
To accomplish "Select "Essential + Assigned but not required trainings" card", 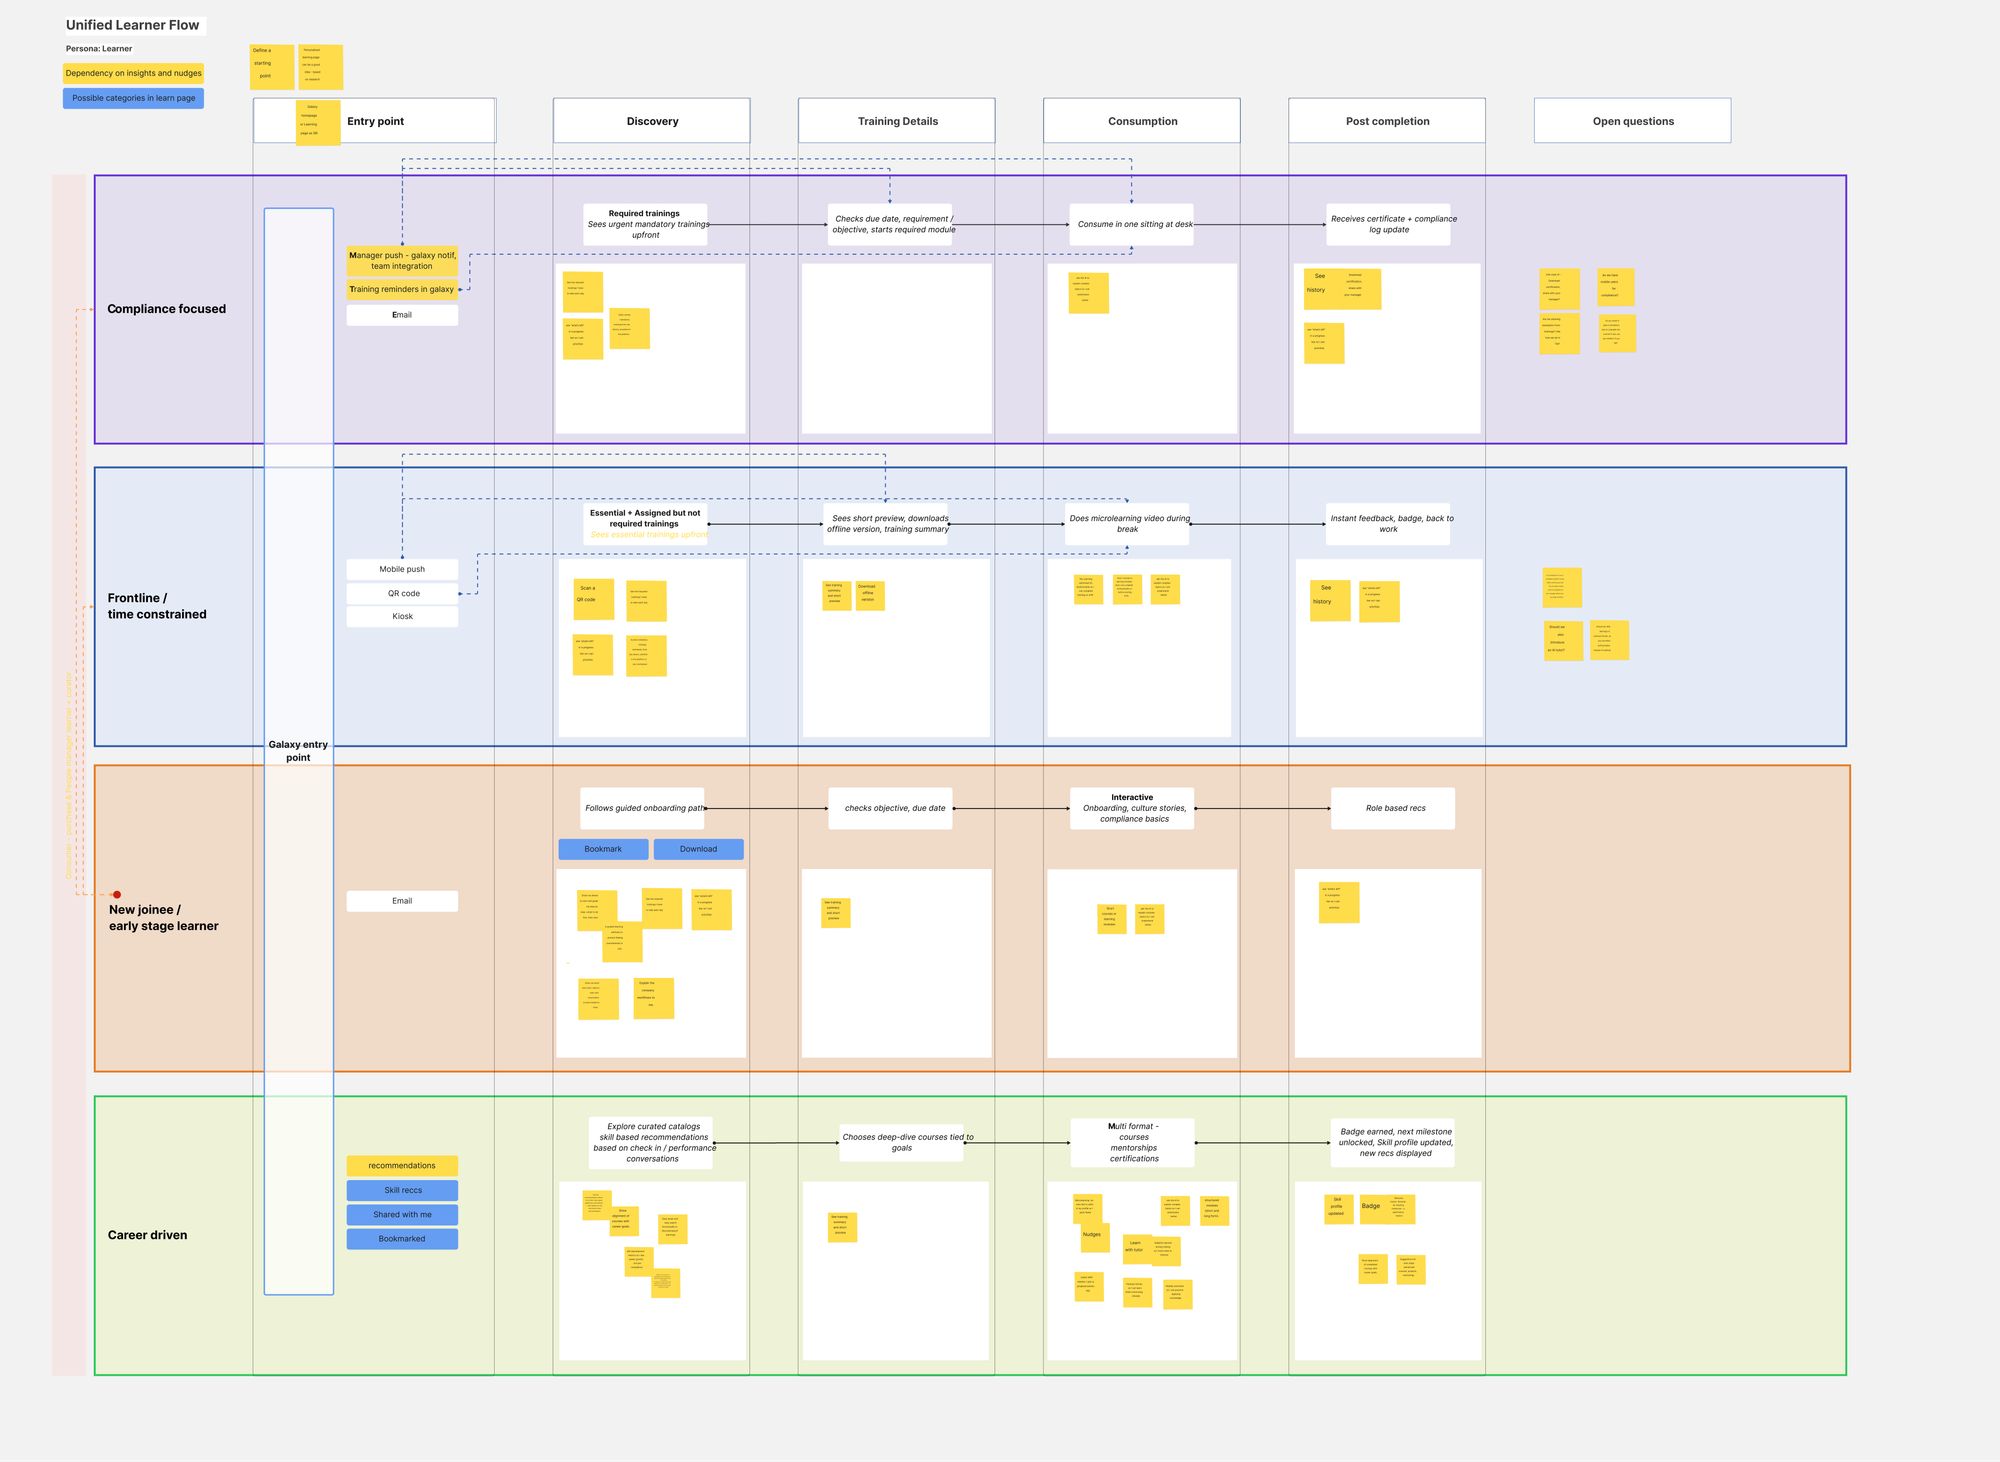I will [x=645, y=524].
